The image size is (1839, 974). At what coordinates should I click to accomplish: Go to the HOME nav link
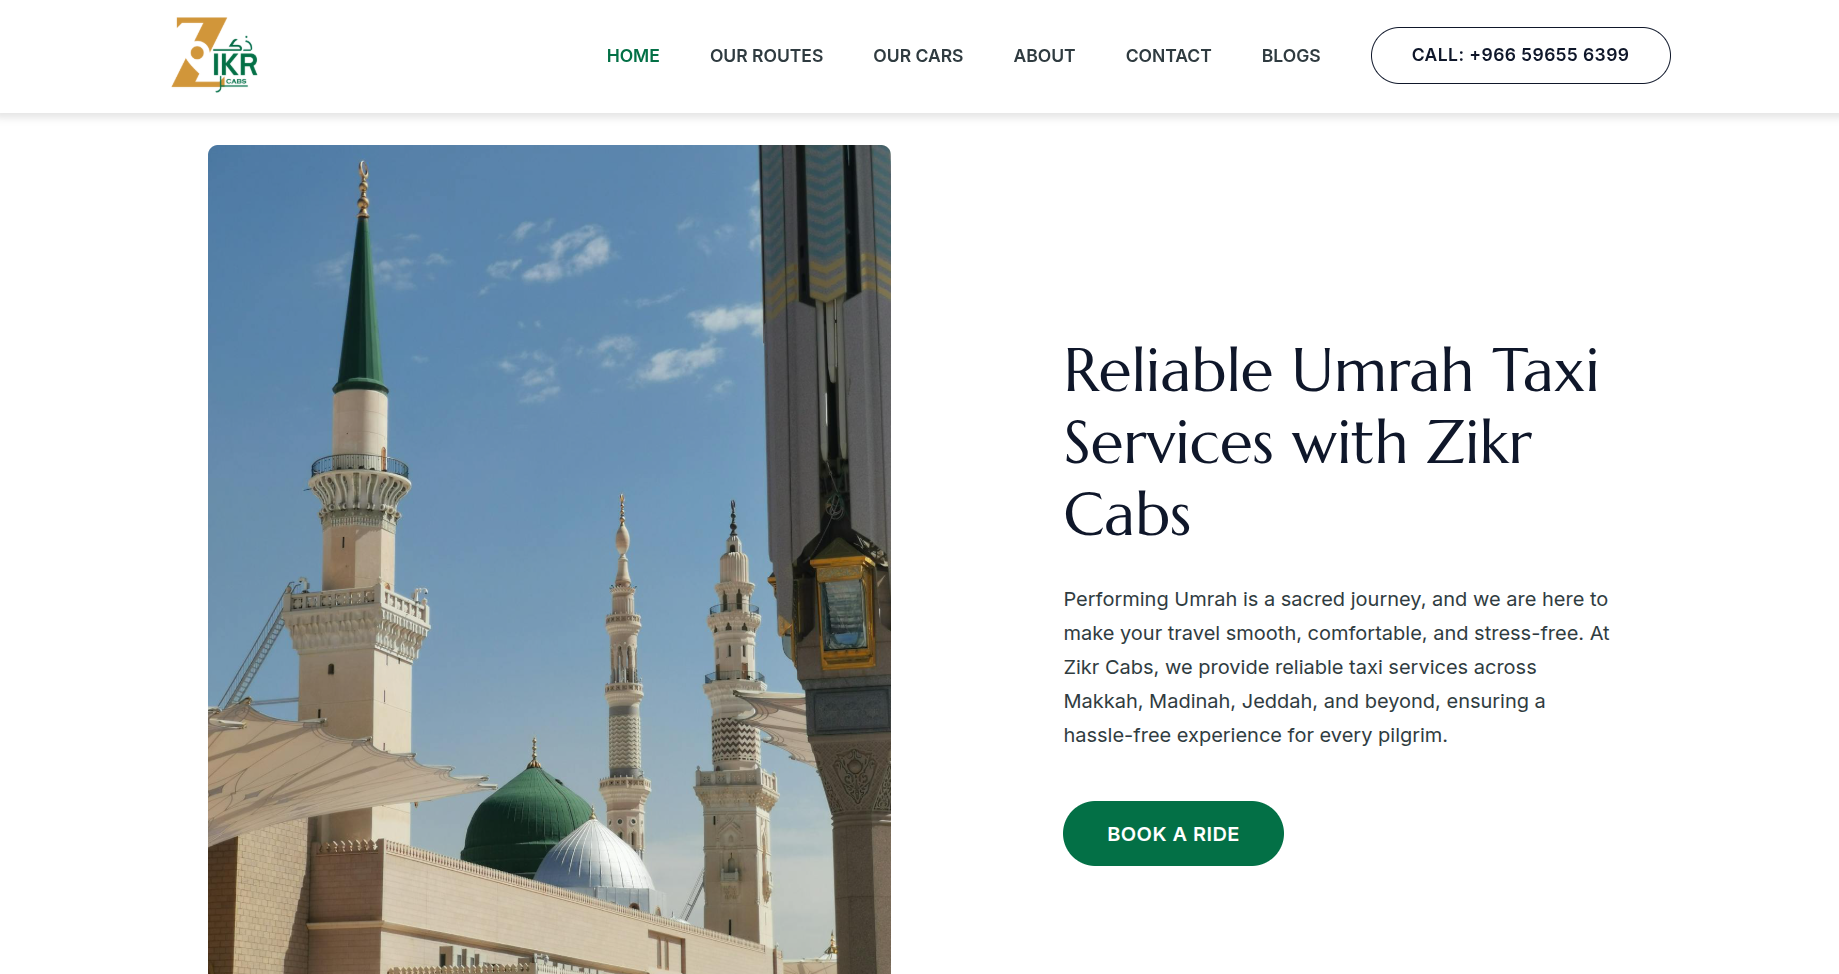pos(633,56)
